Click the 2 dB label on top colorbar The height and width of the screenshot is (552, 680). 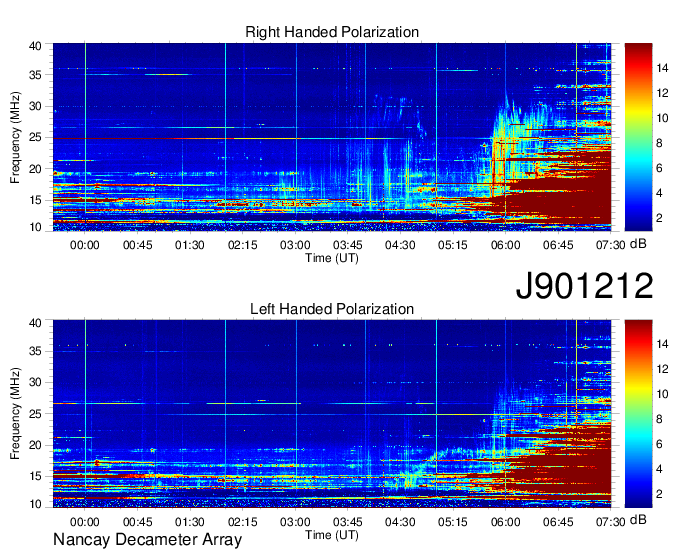pyautogui.click(x=659, y=218)
